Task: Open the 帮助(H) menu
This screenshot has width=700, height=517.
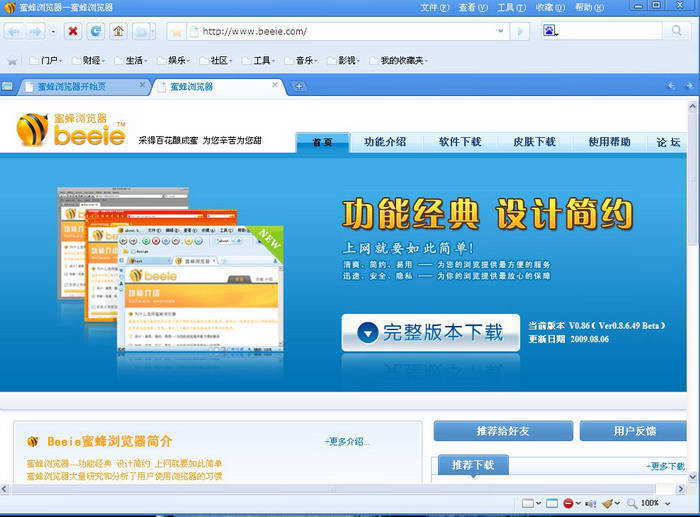Action: (589, 8)
